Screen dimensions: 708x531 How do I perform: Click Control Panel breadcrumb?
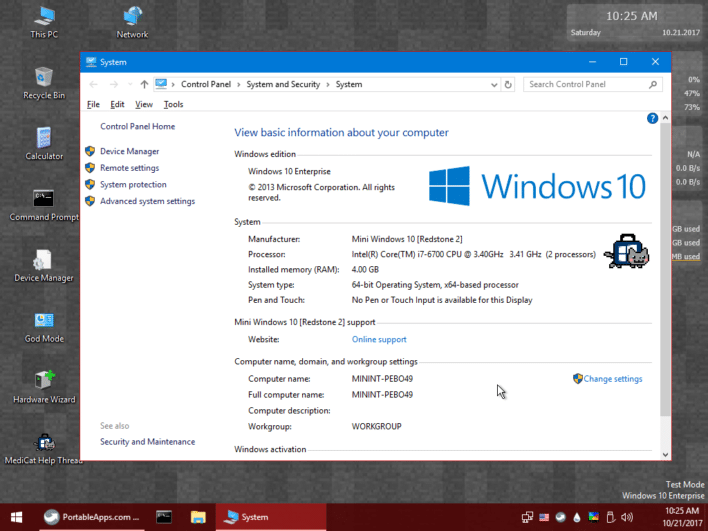point(206,84)
